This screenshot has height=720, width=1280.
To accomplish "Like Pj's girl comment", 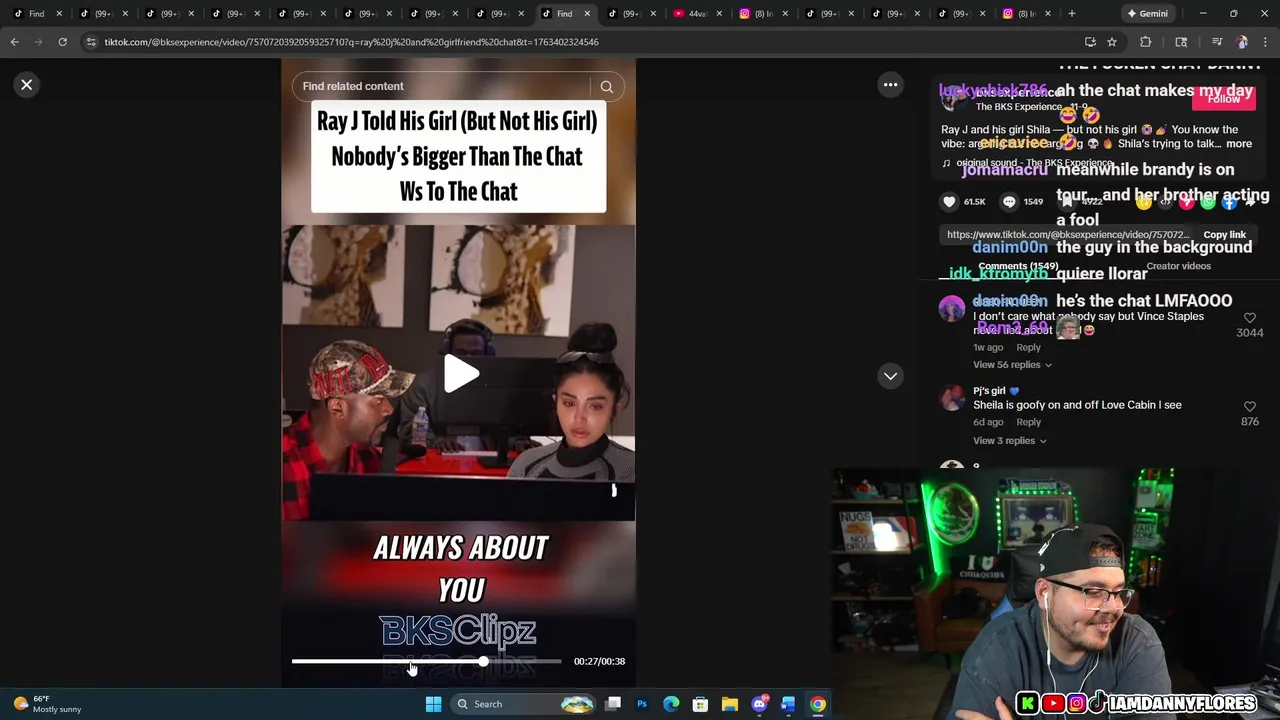I will [x=1249, y=406].
